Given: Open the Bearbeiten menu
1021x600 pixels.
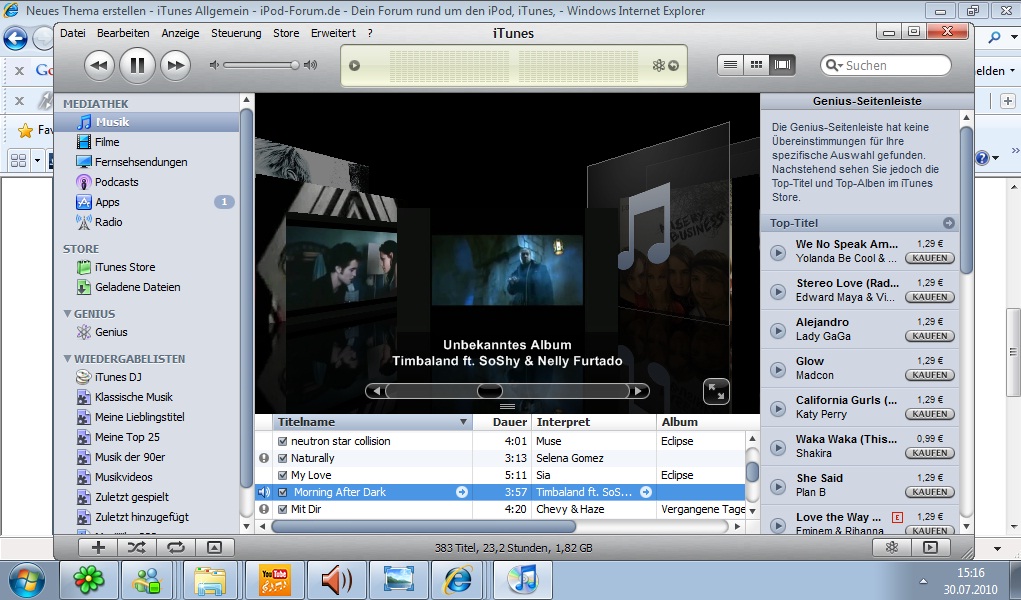Looking at the screenshot, I should [x=123, y=33].
